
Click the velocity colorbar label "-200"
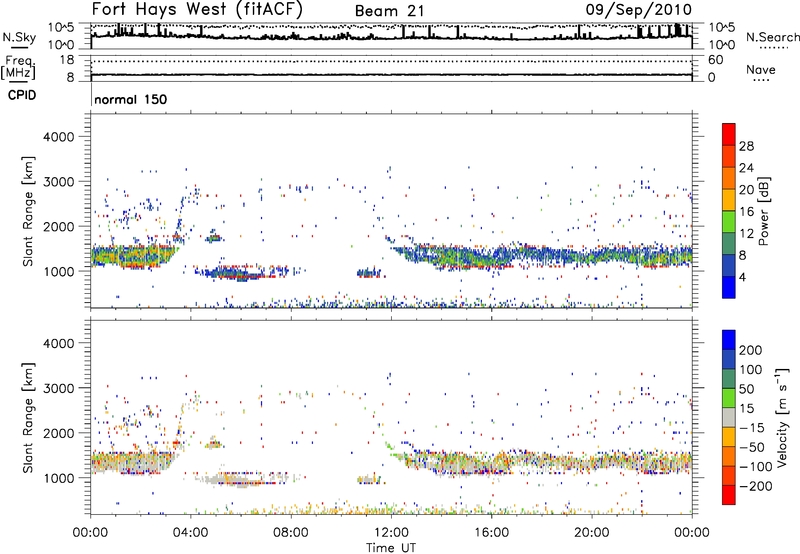[x=755, y=486]
